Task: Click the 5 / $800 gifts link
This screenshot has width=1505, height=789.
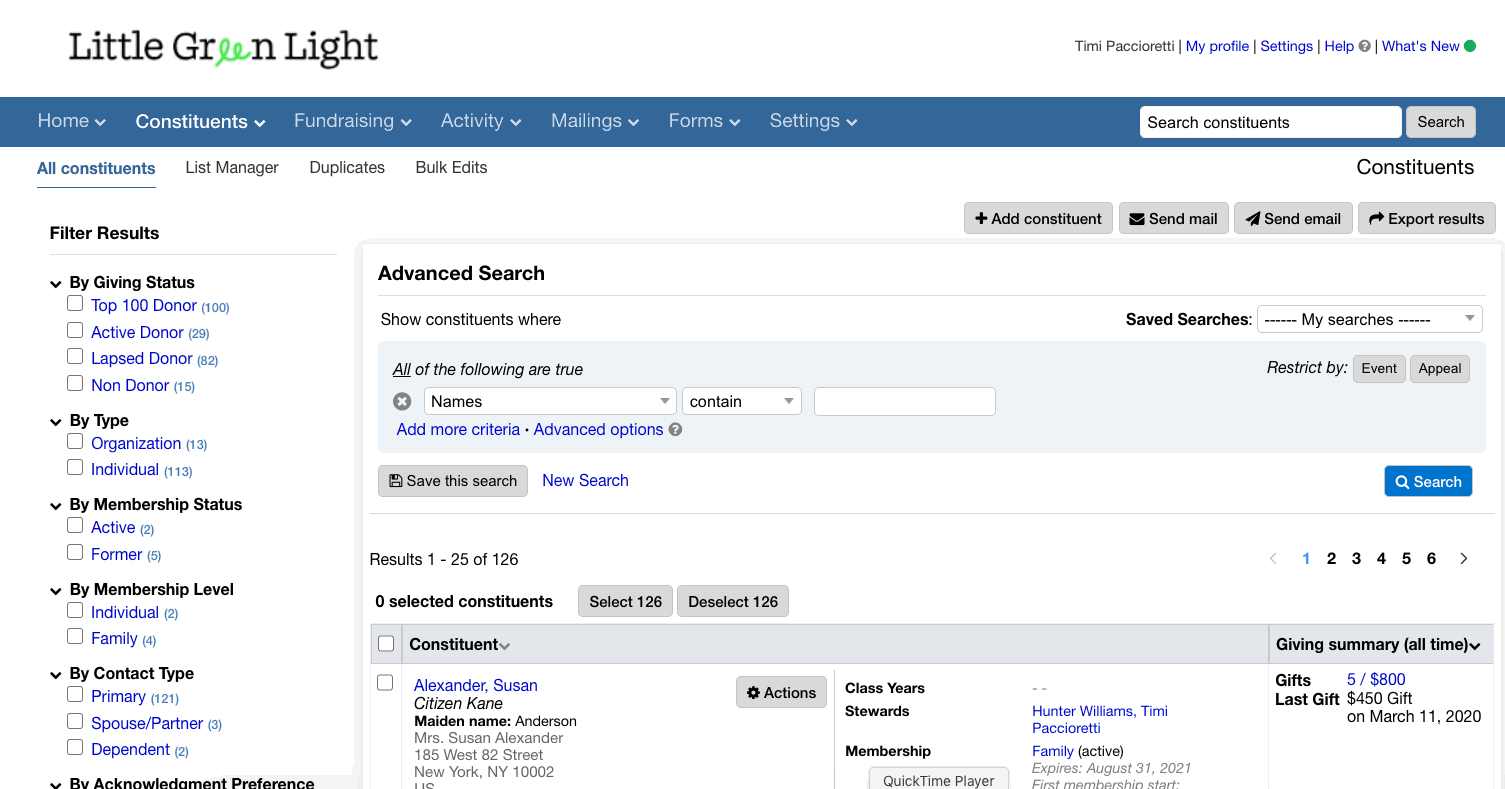Action: tap(1376, 679)
